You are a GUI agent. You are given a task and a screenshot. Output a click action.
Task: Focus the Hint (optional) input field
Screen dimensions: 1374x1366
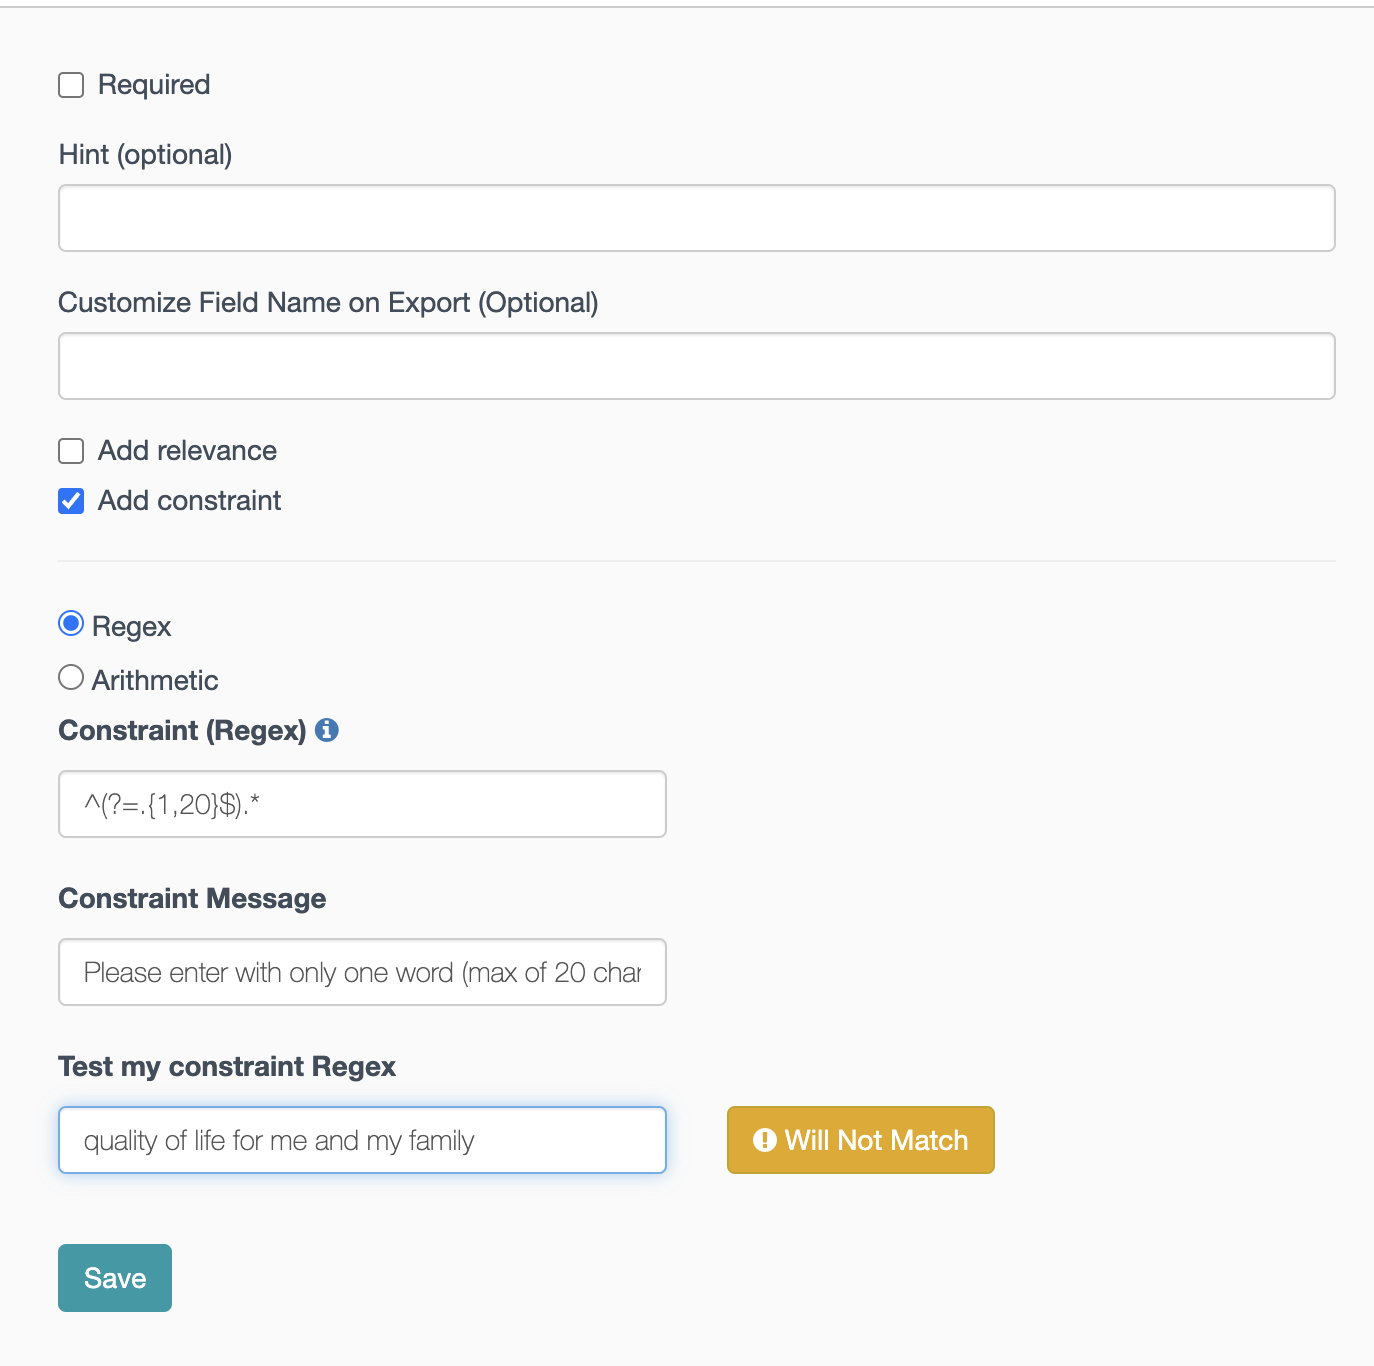[696, 218]
